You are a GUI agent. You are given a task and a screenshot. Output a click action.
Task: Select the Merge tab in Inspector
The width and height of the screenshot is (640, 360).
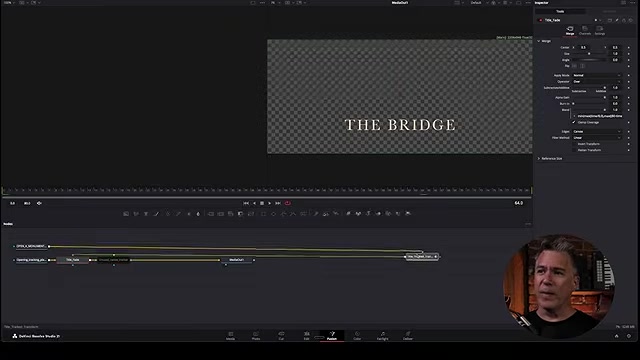570,31
